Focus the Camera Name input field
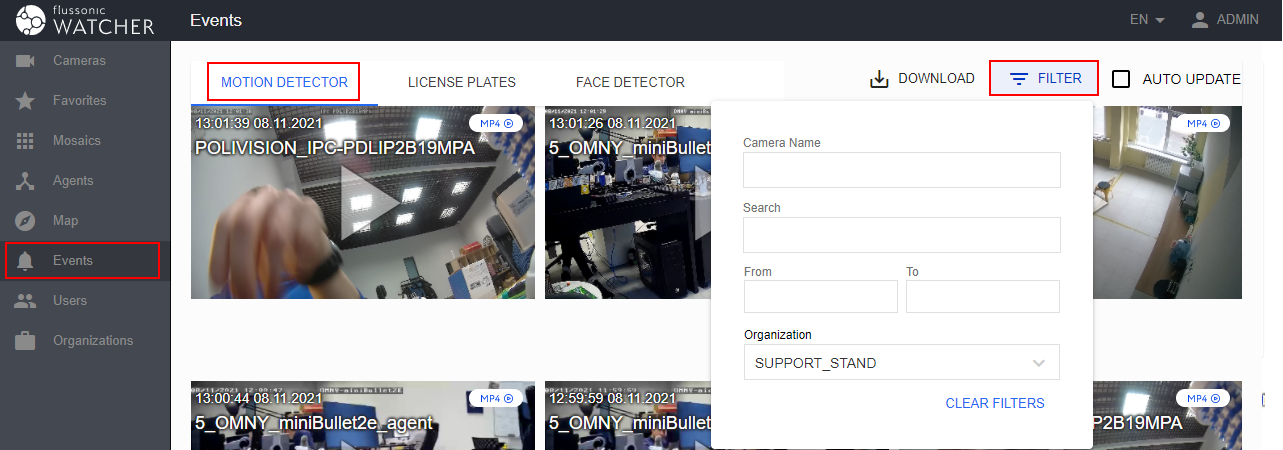The height and width of the screenshot is (450, 1283). coord(901,170)
